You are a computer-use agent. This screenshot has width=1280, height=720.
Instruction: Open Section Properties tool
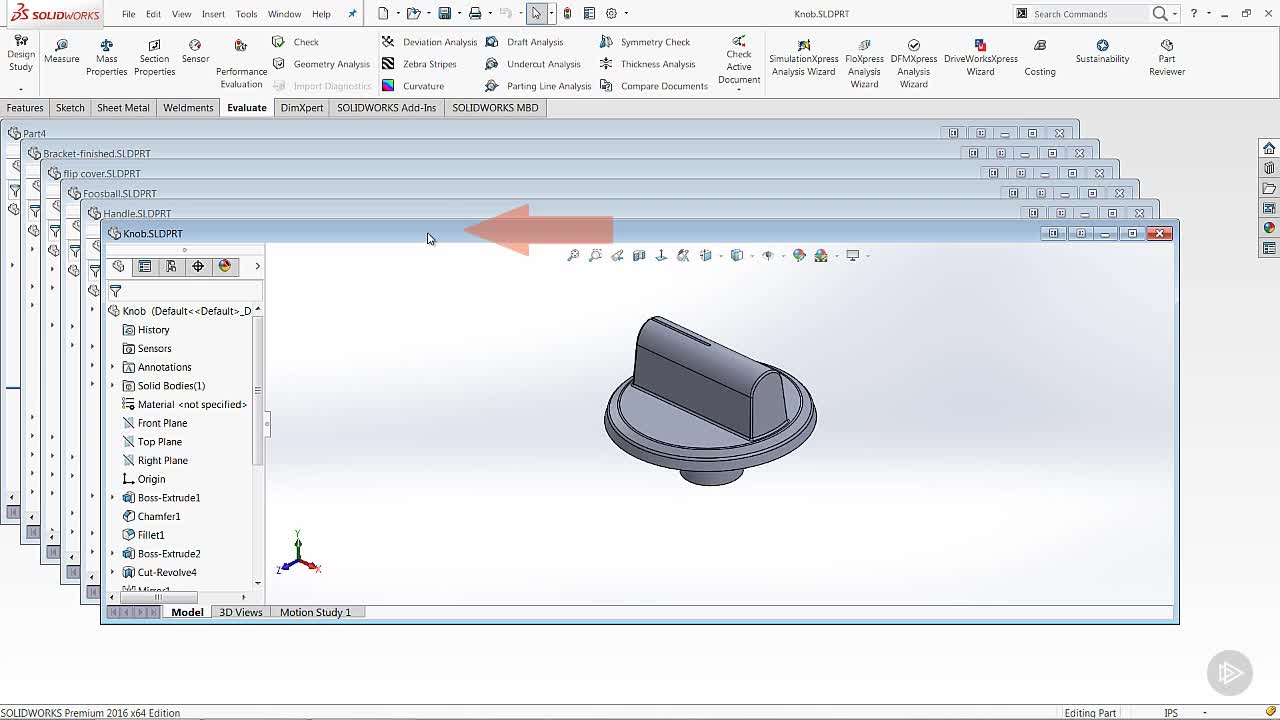coord(154,58)
